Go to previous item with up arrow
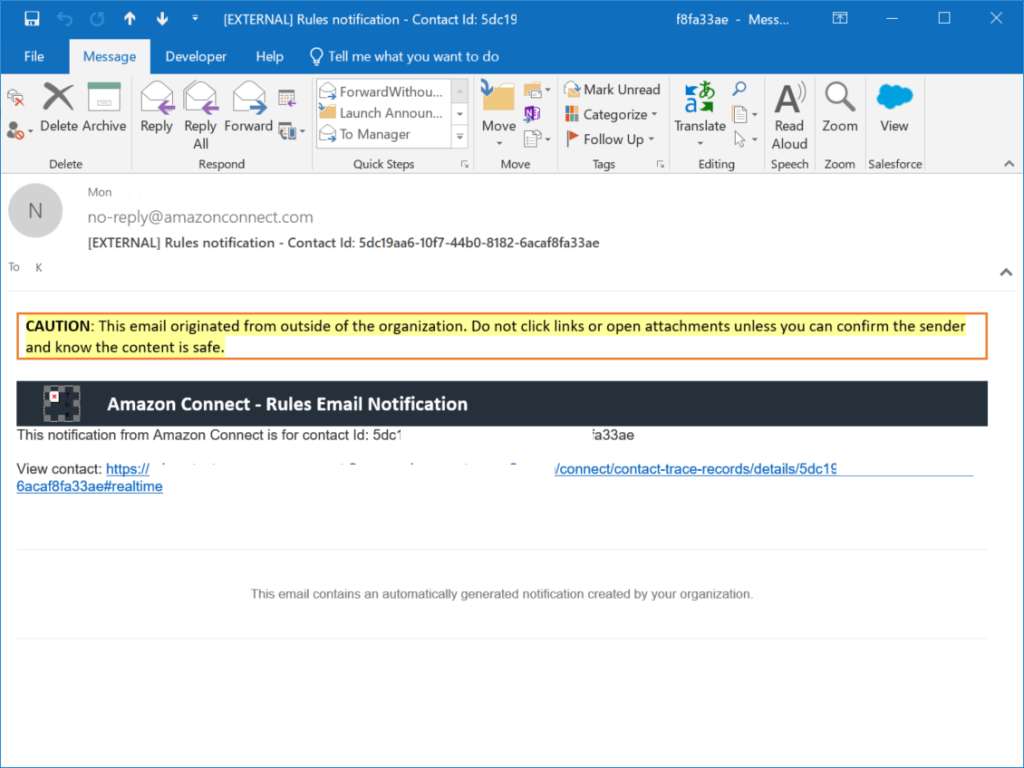 tap(130, 19)
